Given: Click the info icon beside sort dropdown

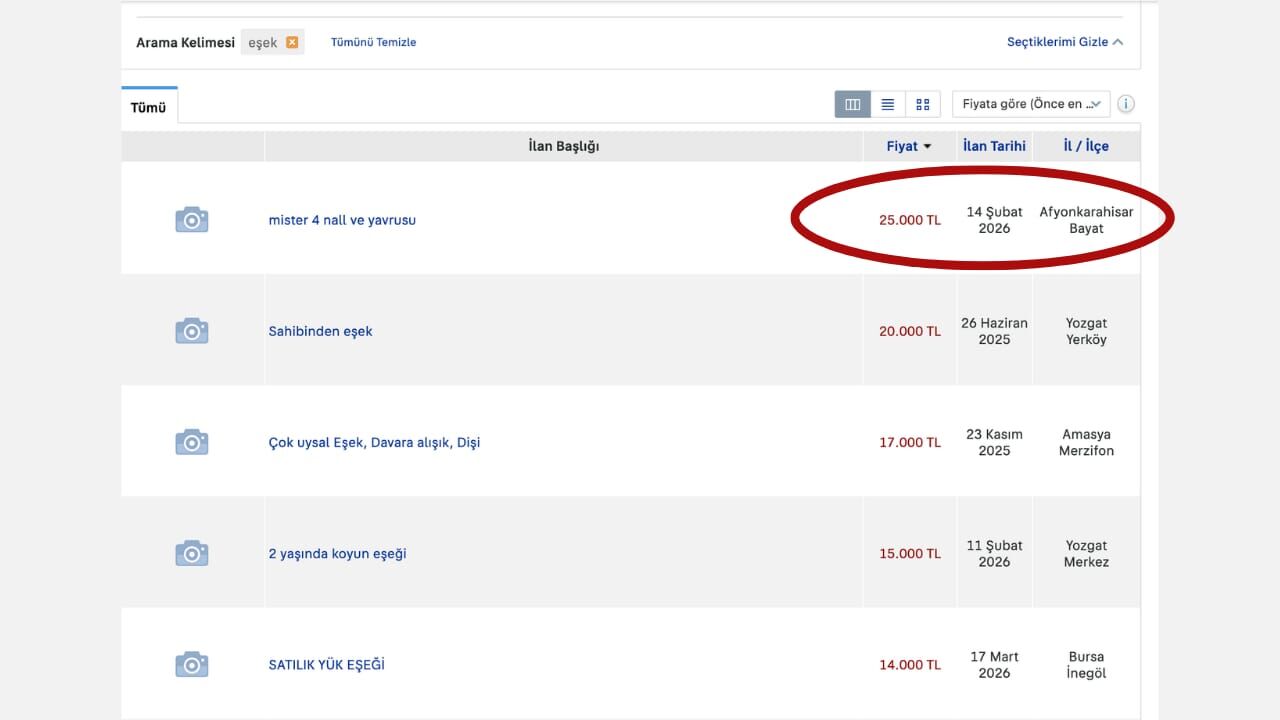Looking at the screenshot, I should 1126,104.
